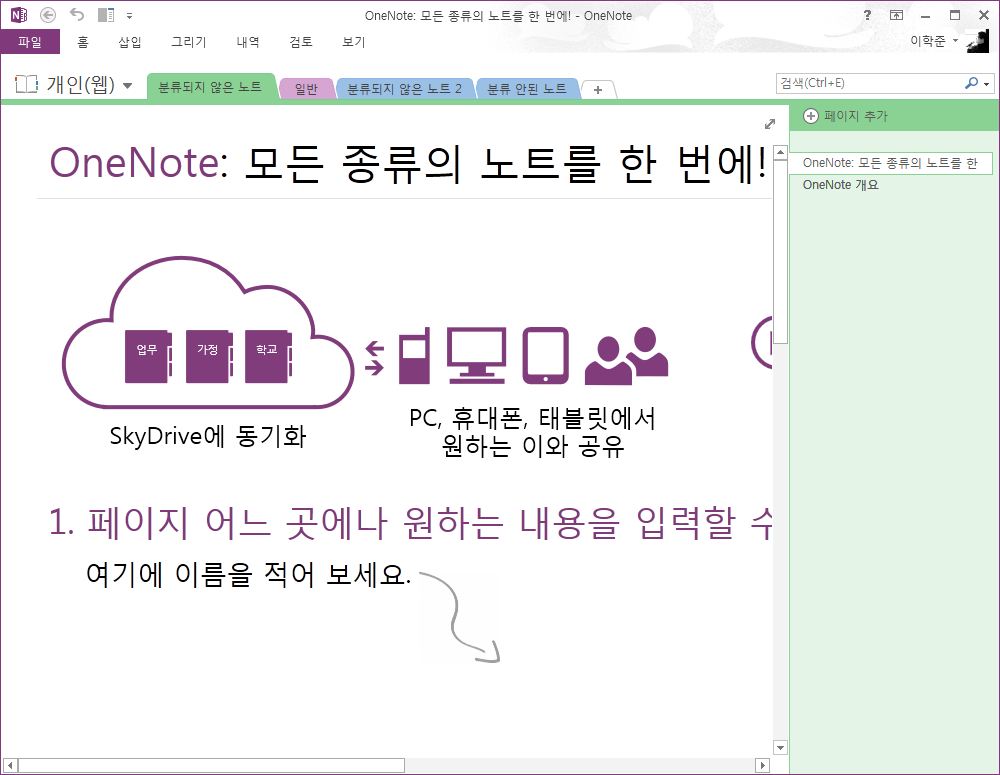Viewport: 1000px width, 775px height.
Task: Open the 일반 section tab
Action: pyautogui.click(x=306, y=89)
